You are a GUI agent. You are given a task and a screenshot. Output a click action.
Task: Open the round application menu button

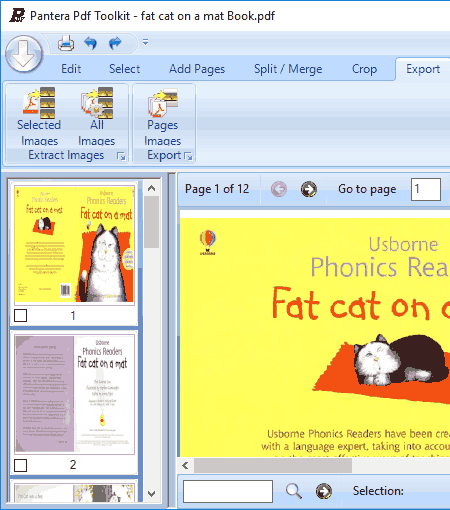(x=24, y=54)
